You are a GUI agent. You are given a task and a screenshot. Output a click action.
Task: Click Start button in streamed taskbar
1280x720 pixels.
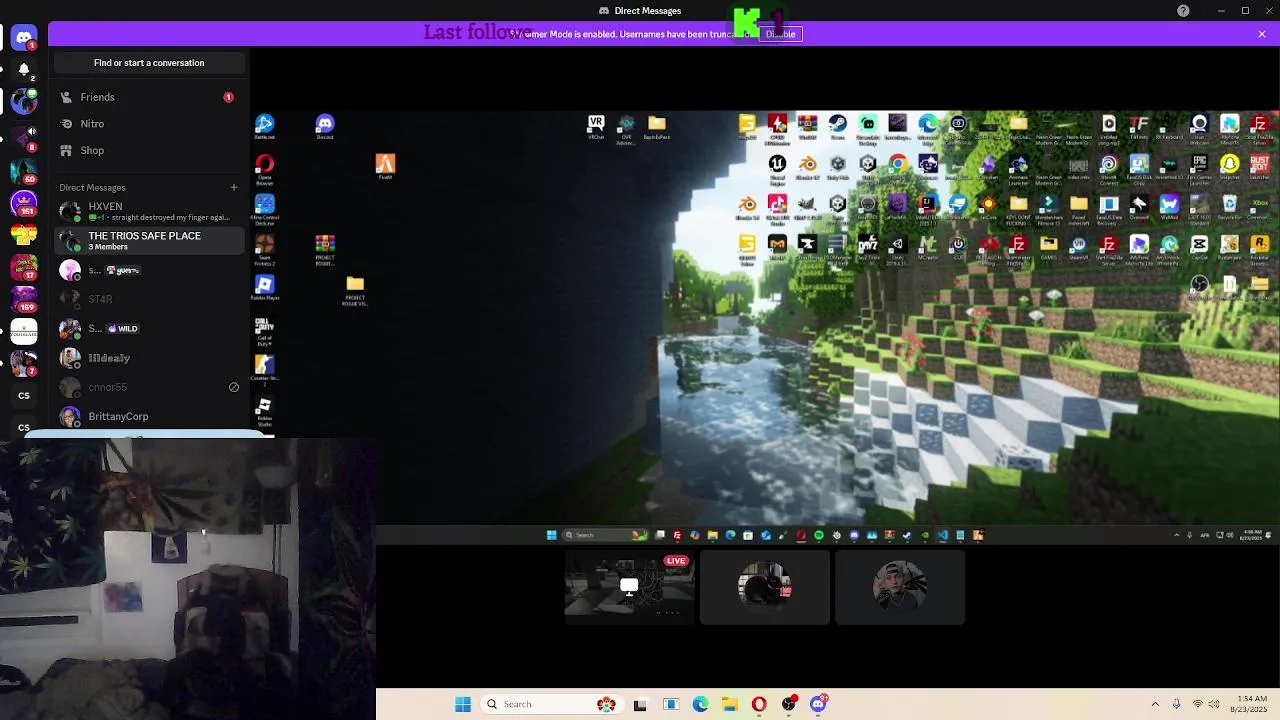pos(551,535)
